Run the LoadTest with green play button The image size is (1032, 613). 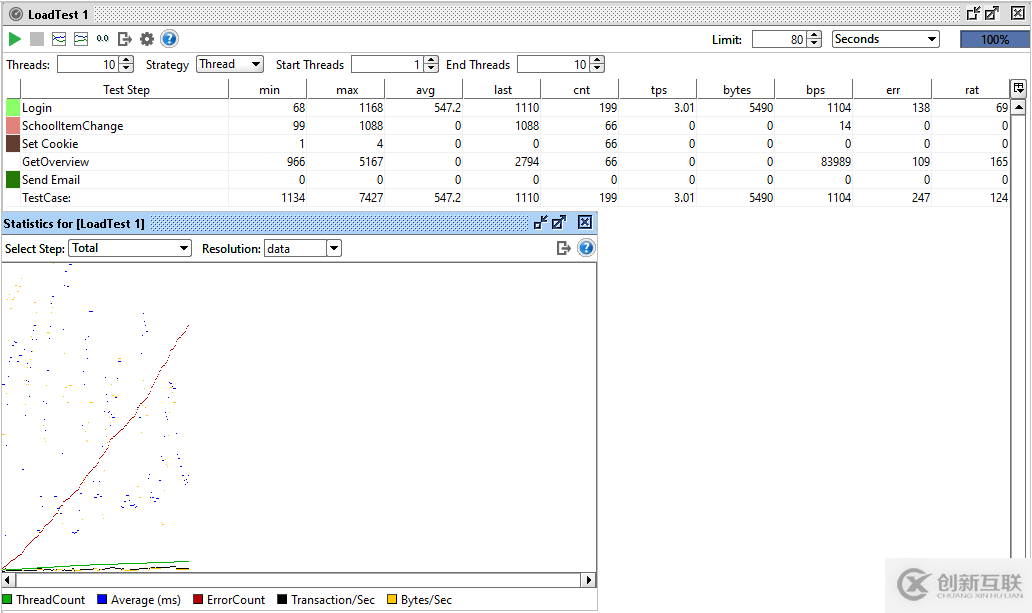(x=14, y=39)
